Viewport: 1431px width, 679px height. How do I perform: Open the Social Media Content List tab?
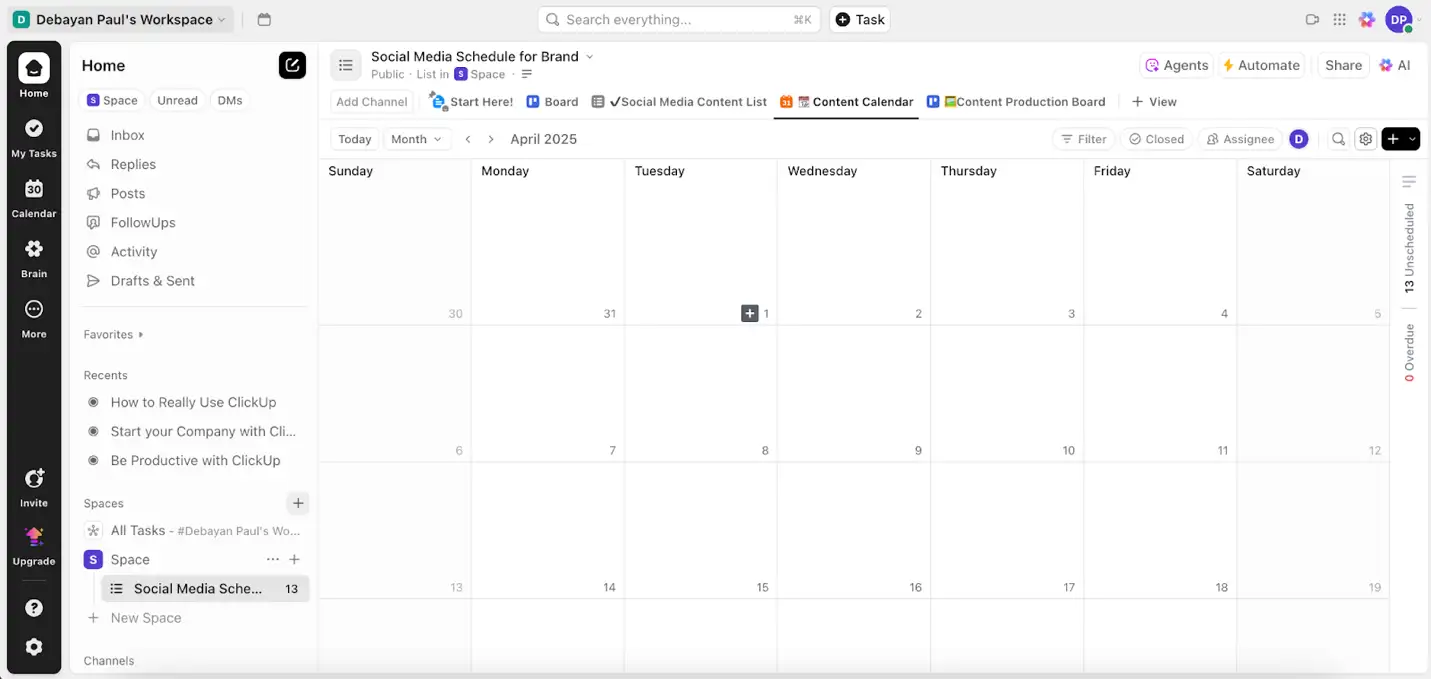coord(679,101)
